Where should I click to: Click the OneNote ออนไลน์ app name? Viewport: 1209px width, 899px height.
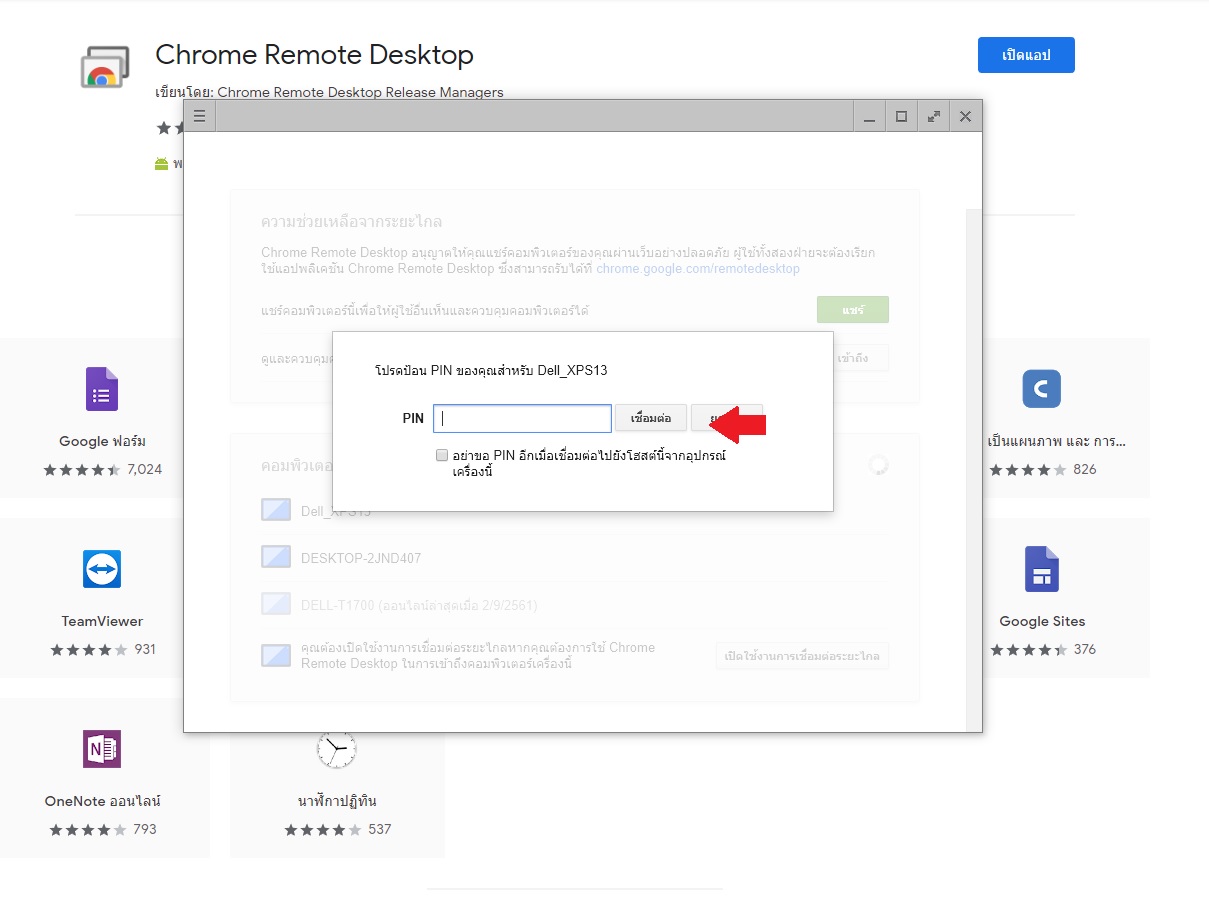click(102, 801)
